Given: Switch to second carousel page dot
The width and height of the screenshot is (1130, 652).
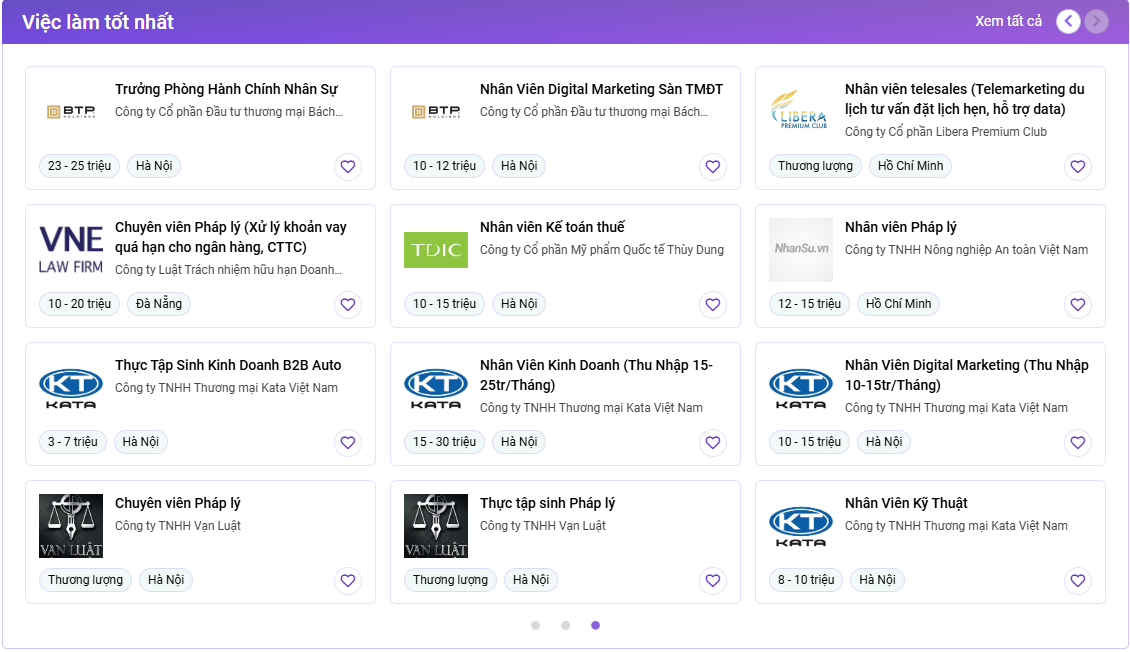Looking at the screenshot, I should (x=566, y=625).
